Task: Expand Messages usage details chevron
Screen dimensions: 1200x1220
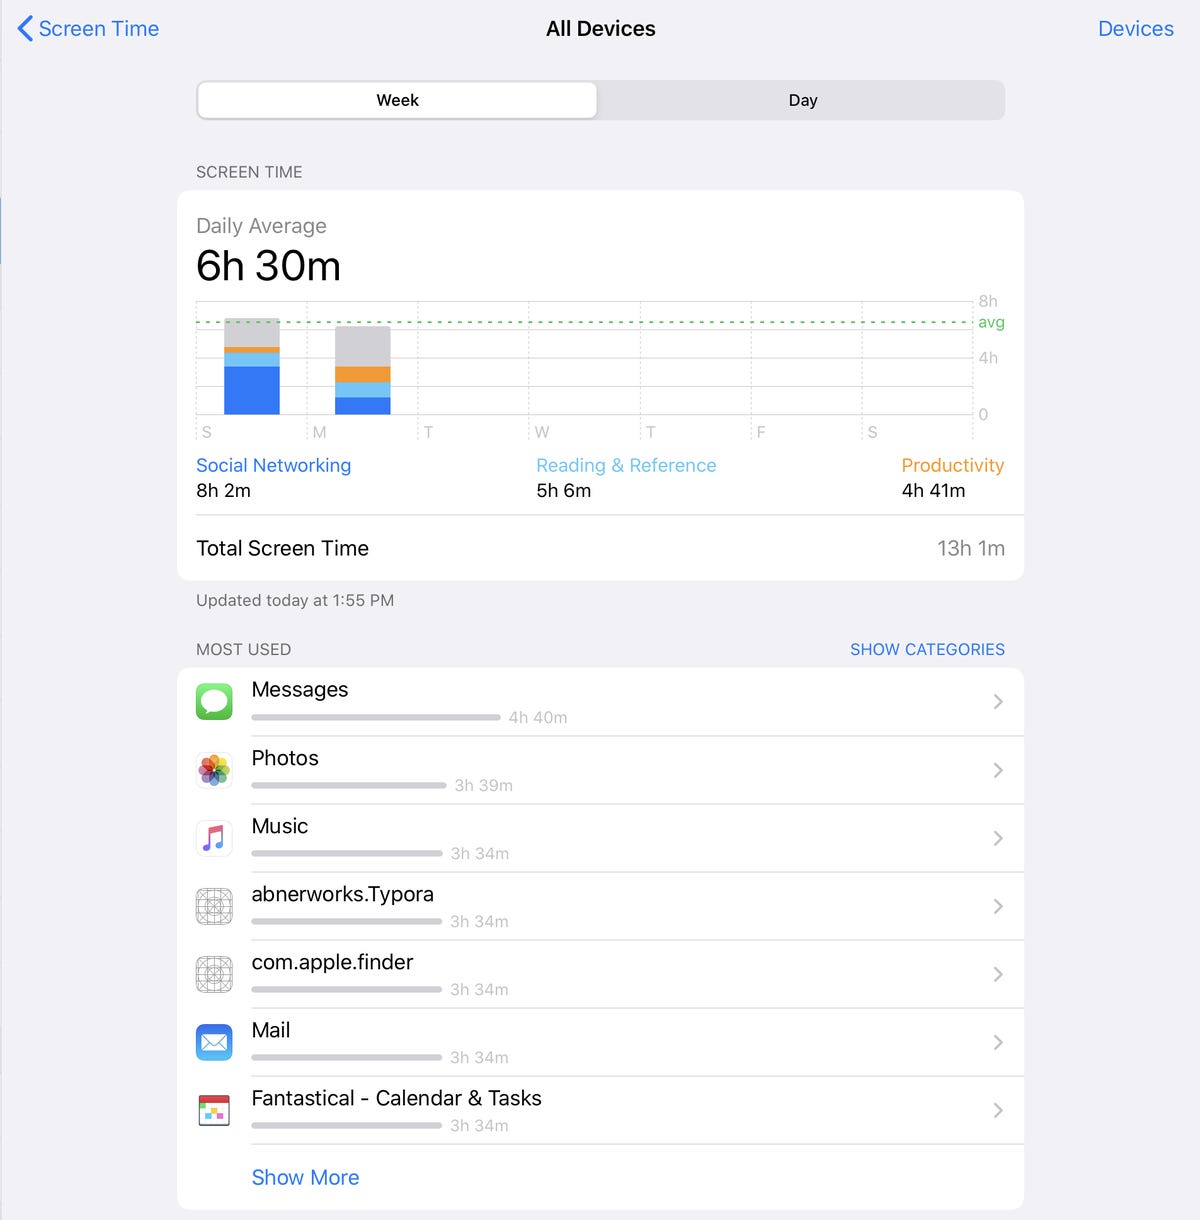Action: point(998,701)
